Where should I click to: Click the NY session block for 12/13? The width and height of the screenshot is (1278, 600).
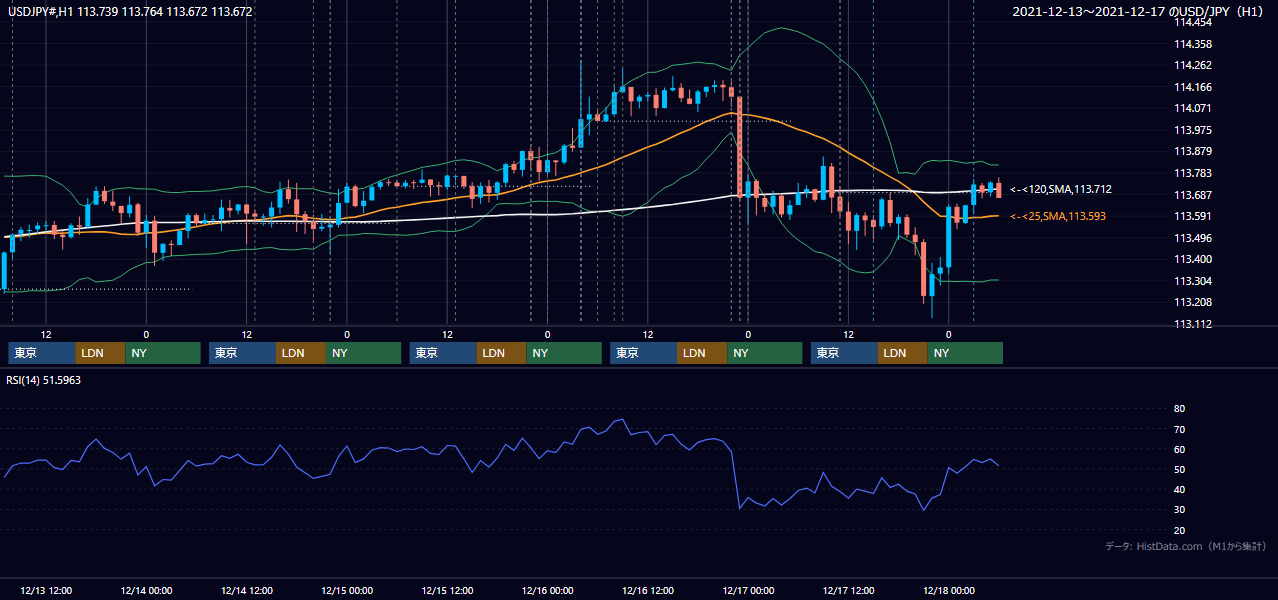pos(163,353)
